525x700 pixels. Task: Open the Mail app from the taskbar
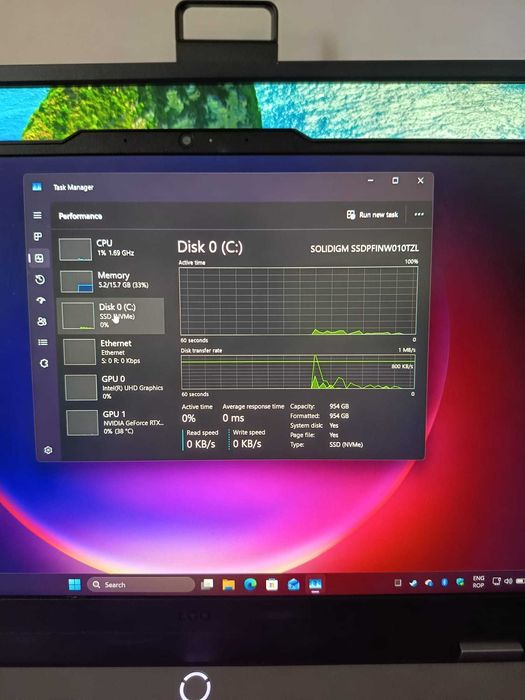point(293,584)
